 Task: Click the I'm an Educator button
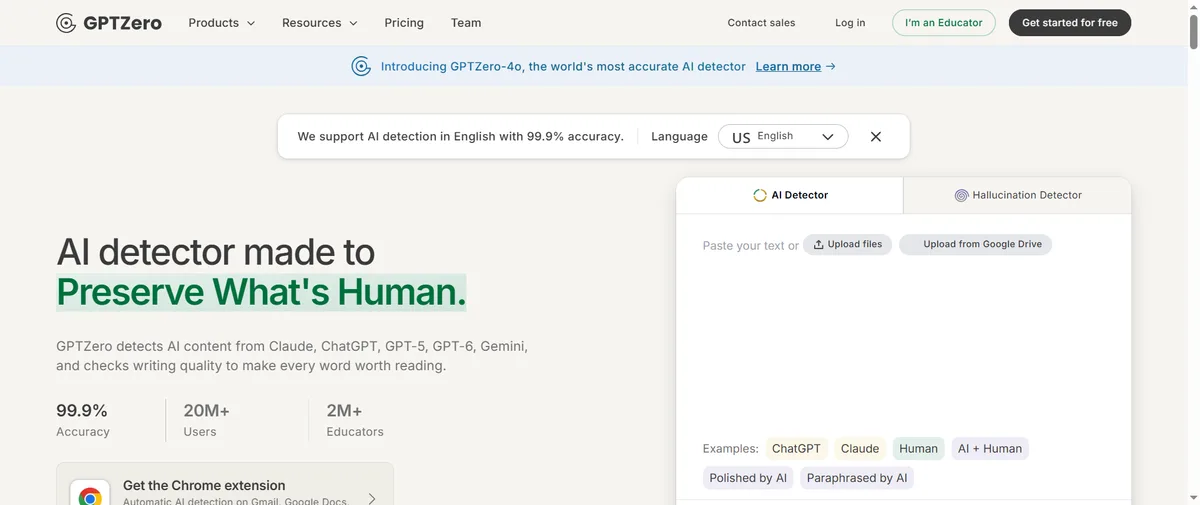coord(943,23)
